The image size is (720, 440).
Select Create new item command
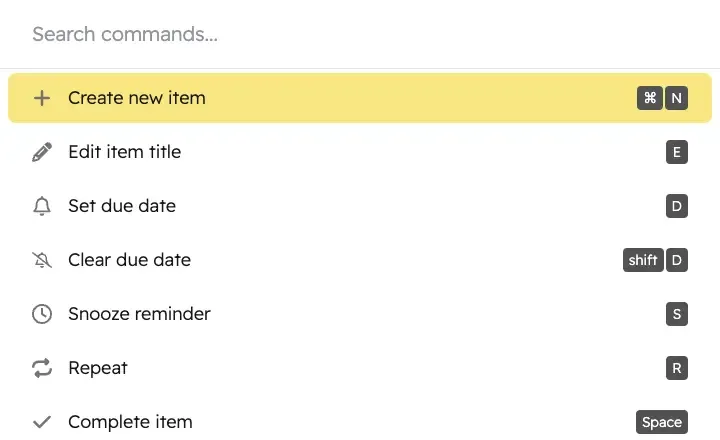(x=360, y=98)
